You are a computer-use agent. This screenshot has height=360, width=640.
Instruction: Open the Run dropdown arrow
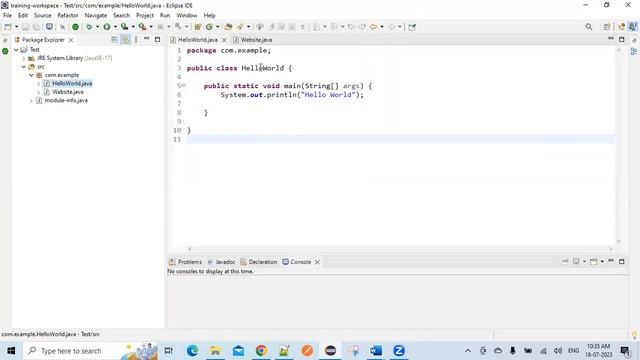pyautogui.click(x=115, y=27)
